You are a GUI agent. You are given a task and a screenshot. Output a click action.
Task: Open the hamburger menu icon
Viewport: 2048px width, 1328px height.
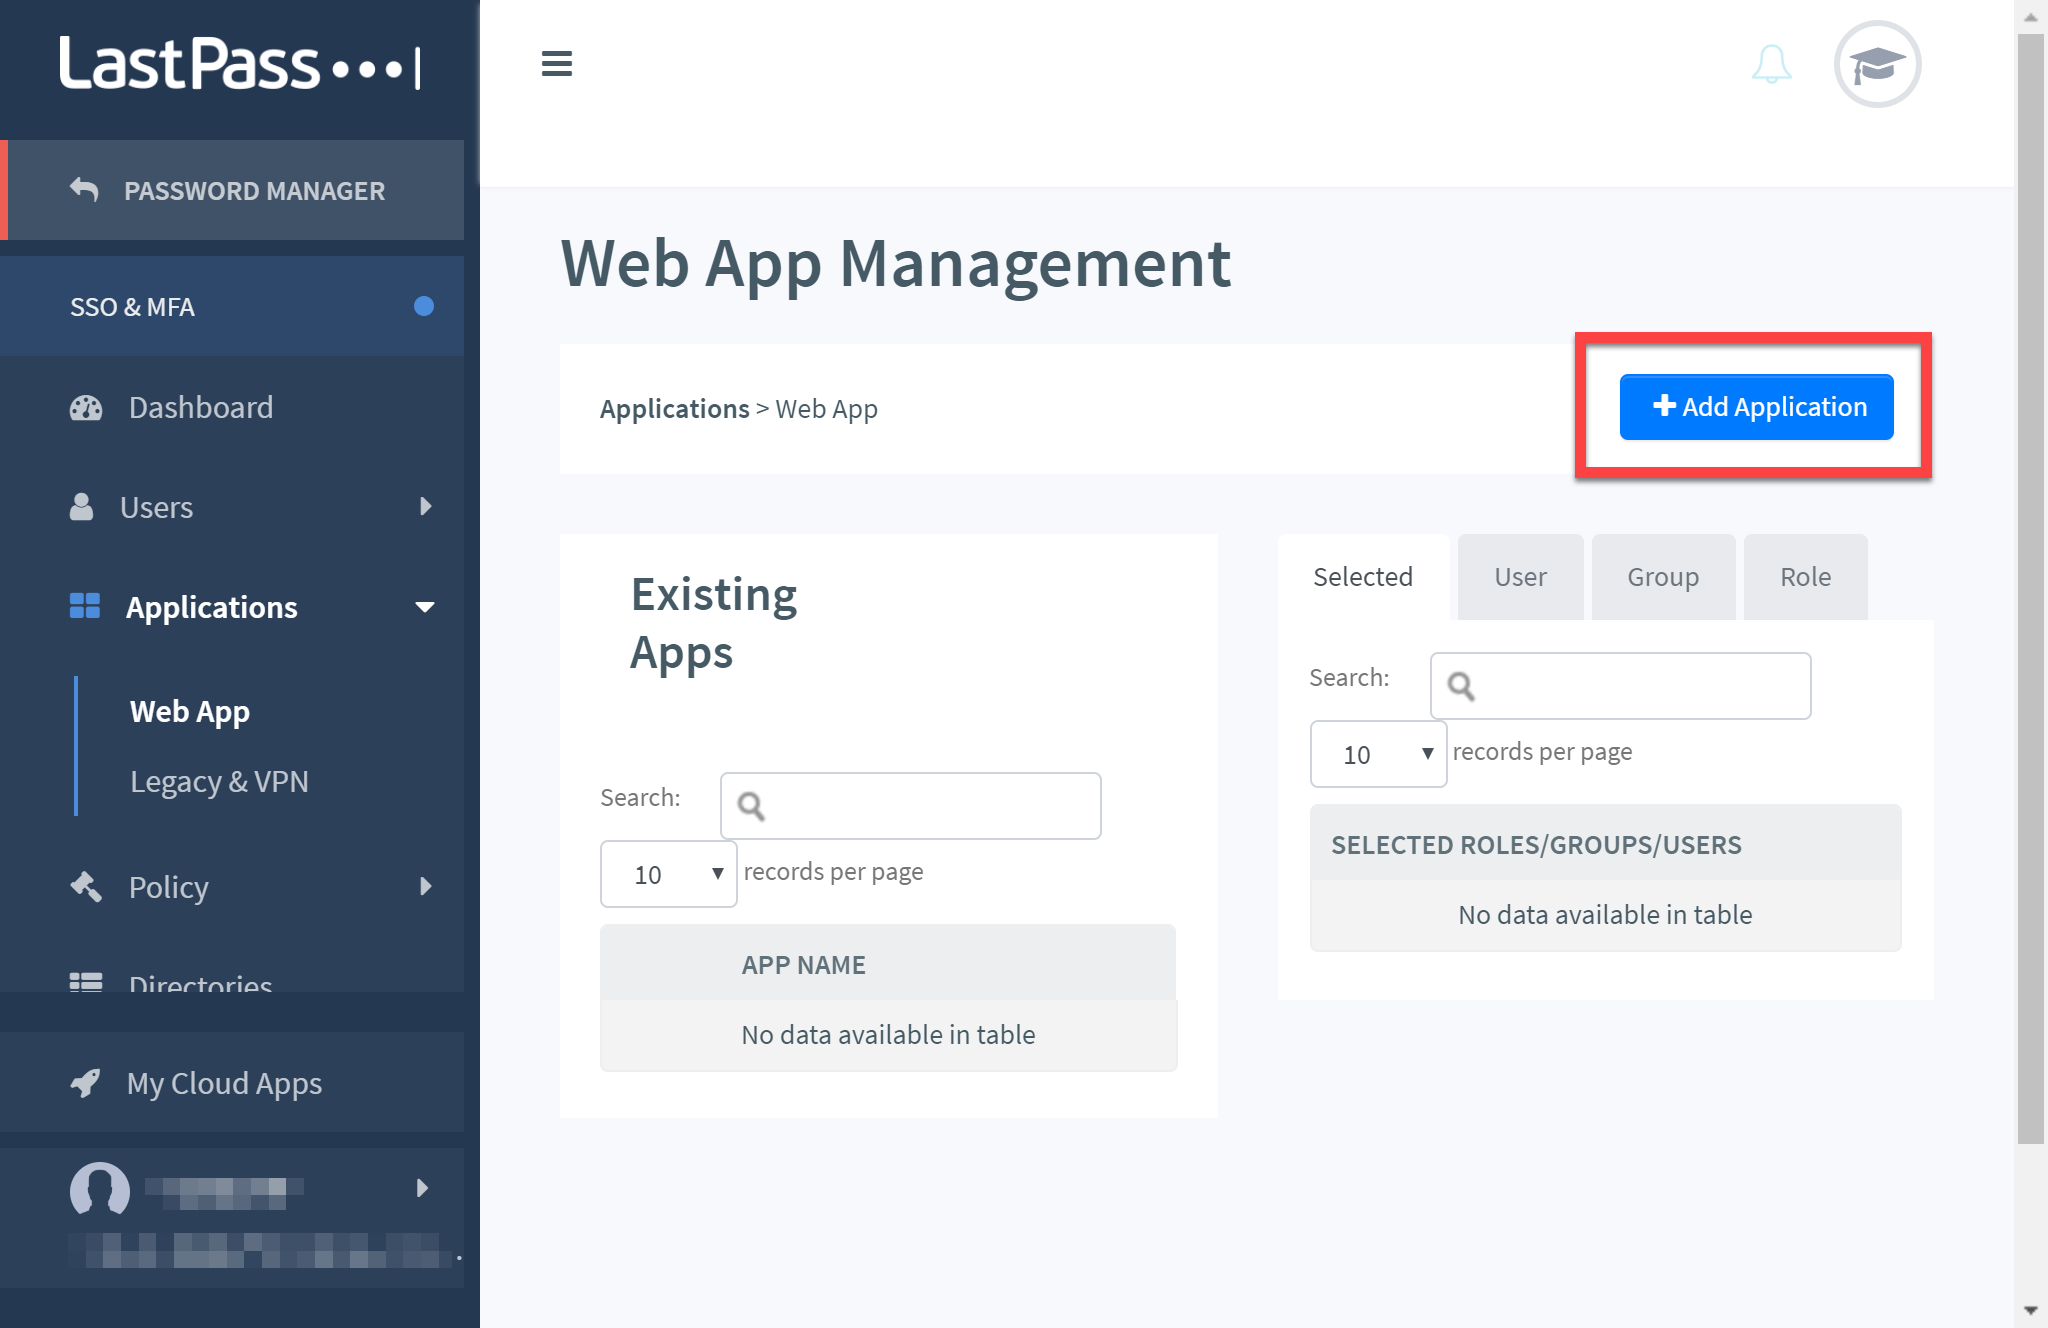tap(556, 64)
